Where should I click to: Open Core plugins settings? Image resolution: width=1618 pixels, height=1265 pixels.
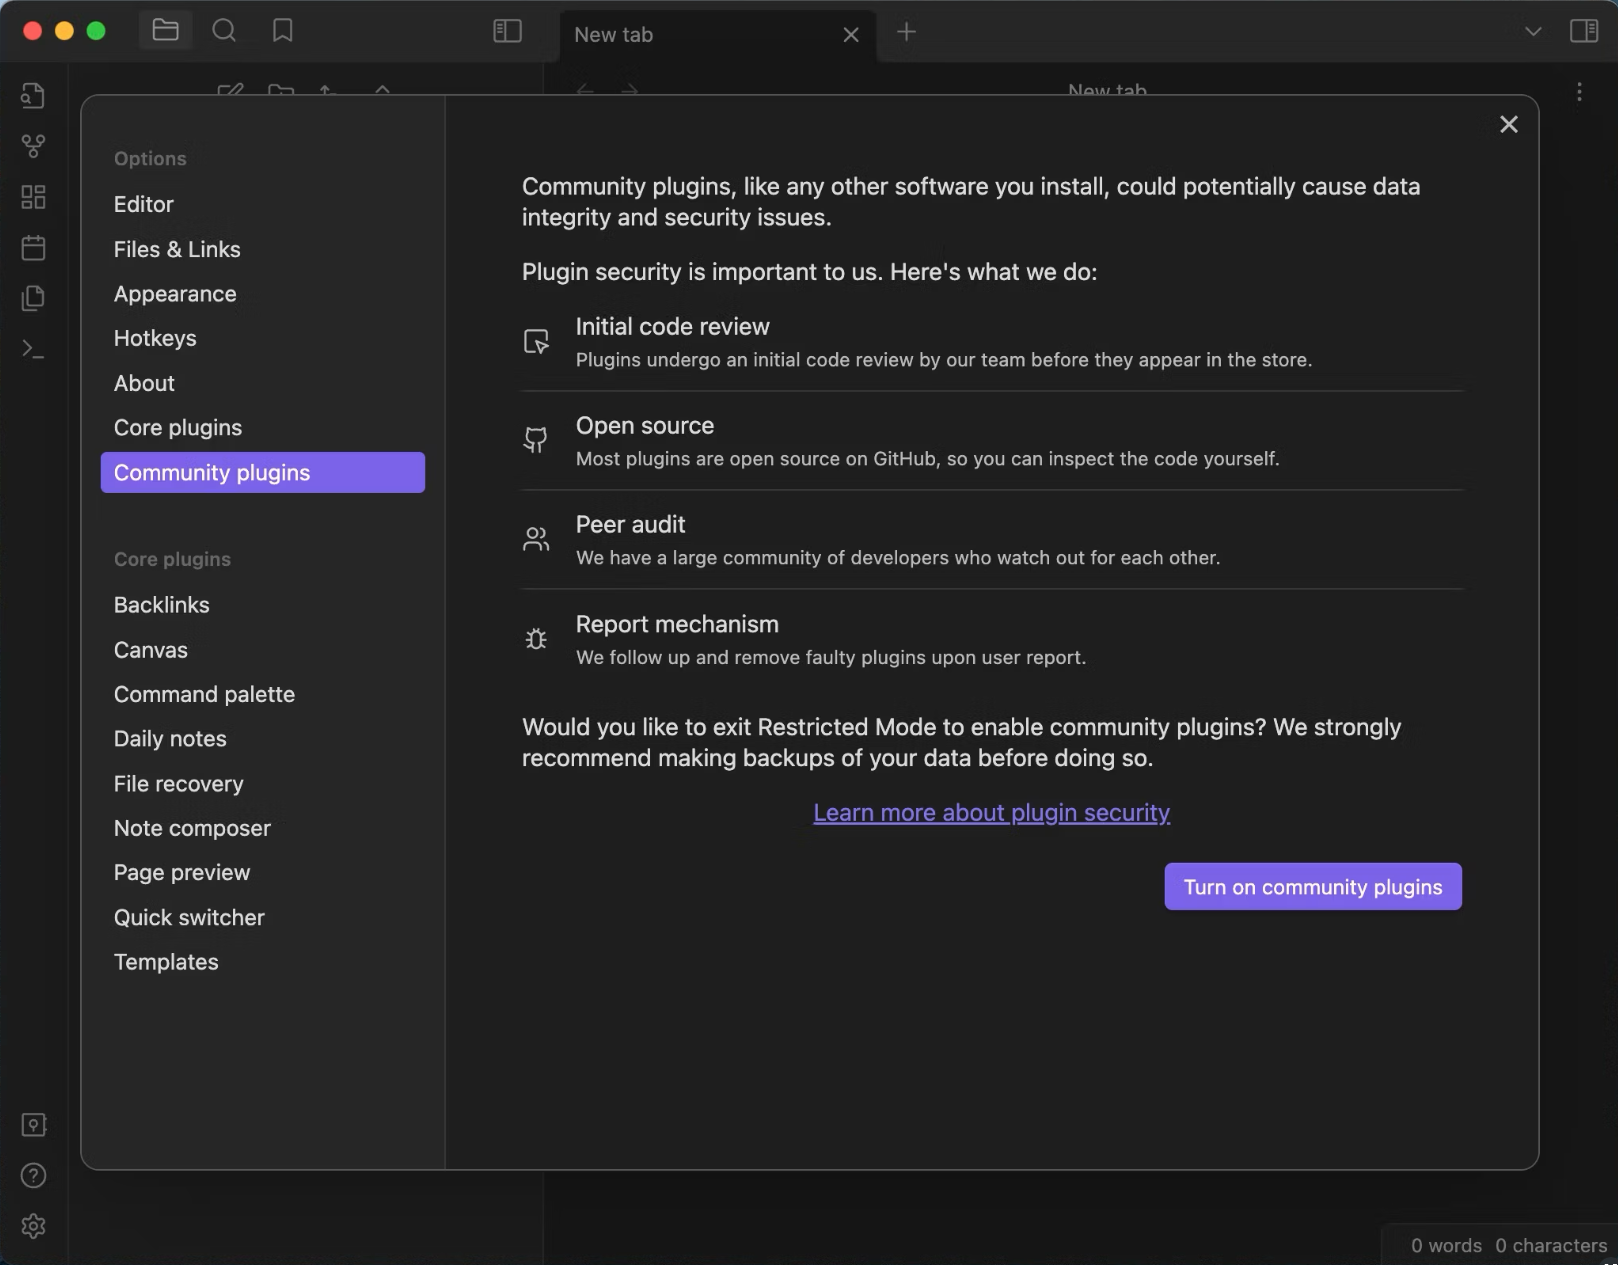263,428
